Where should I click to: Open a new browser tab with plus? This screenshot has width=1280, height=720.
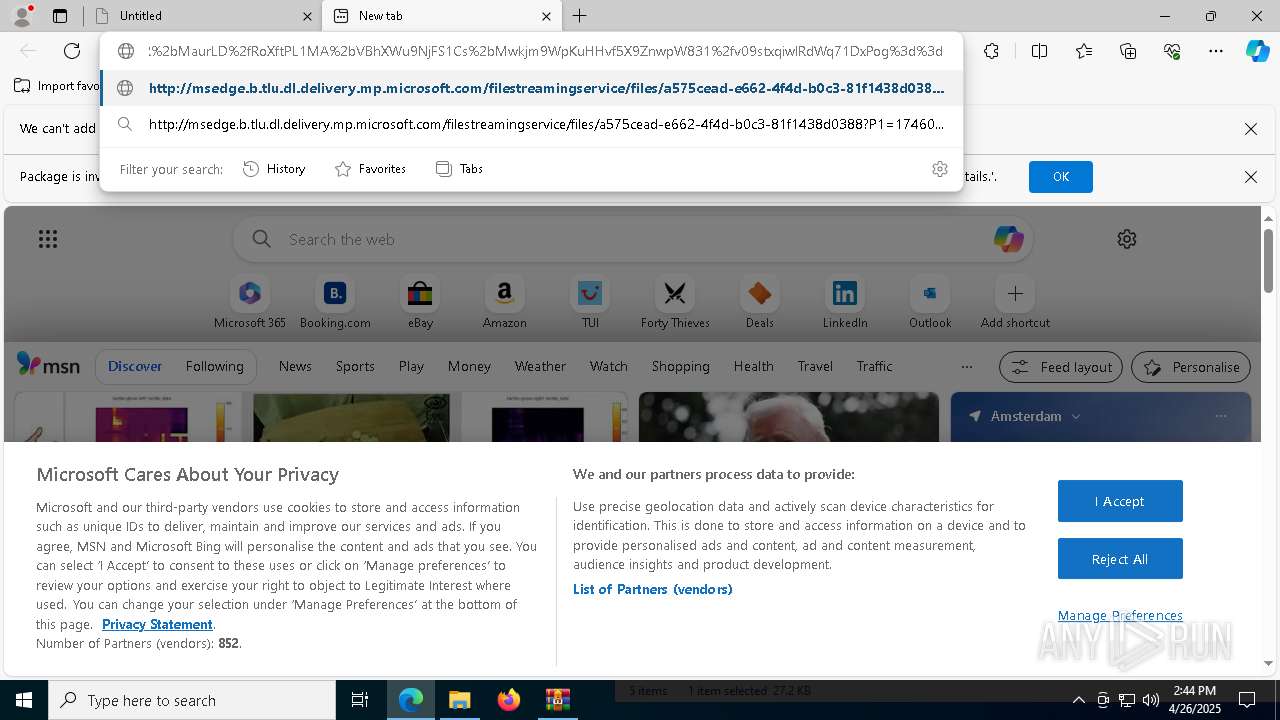point(580,16)
